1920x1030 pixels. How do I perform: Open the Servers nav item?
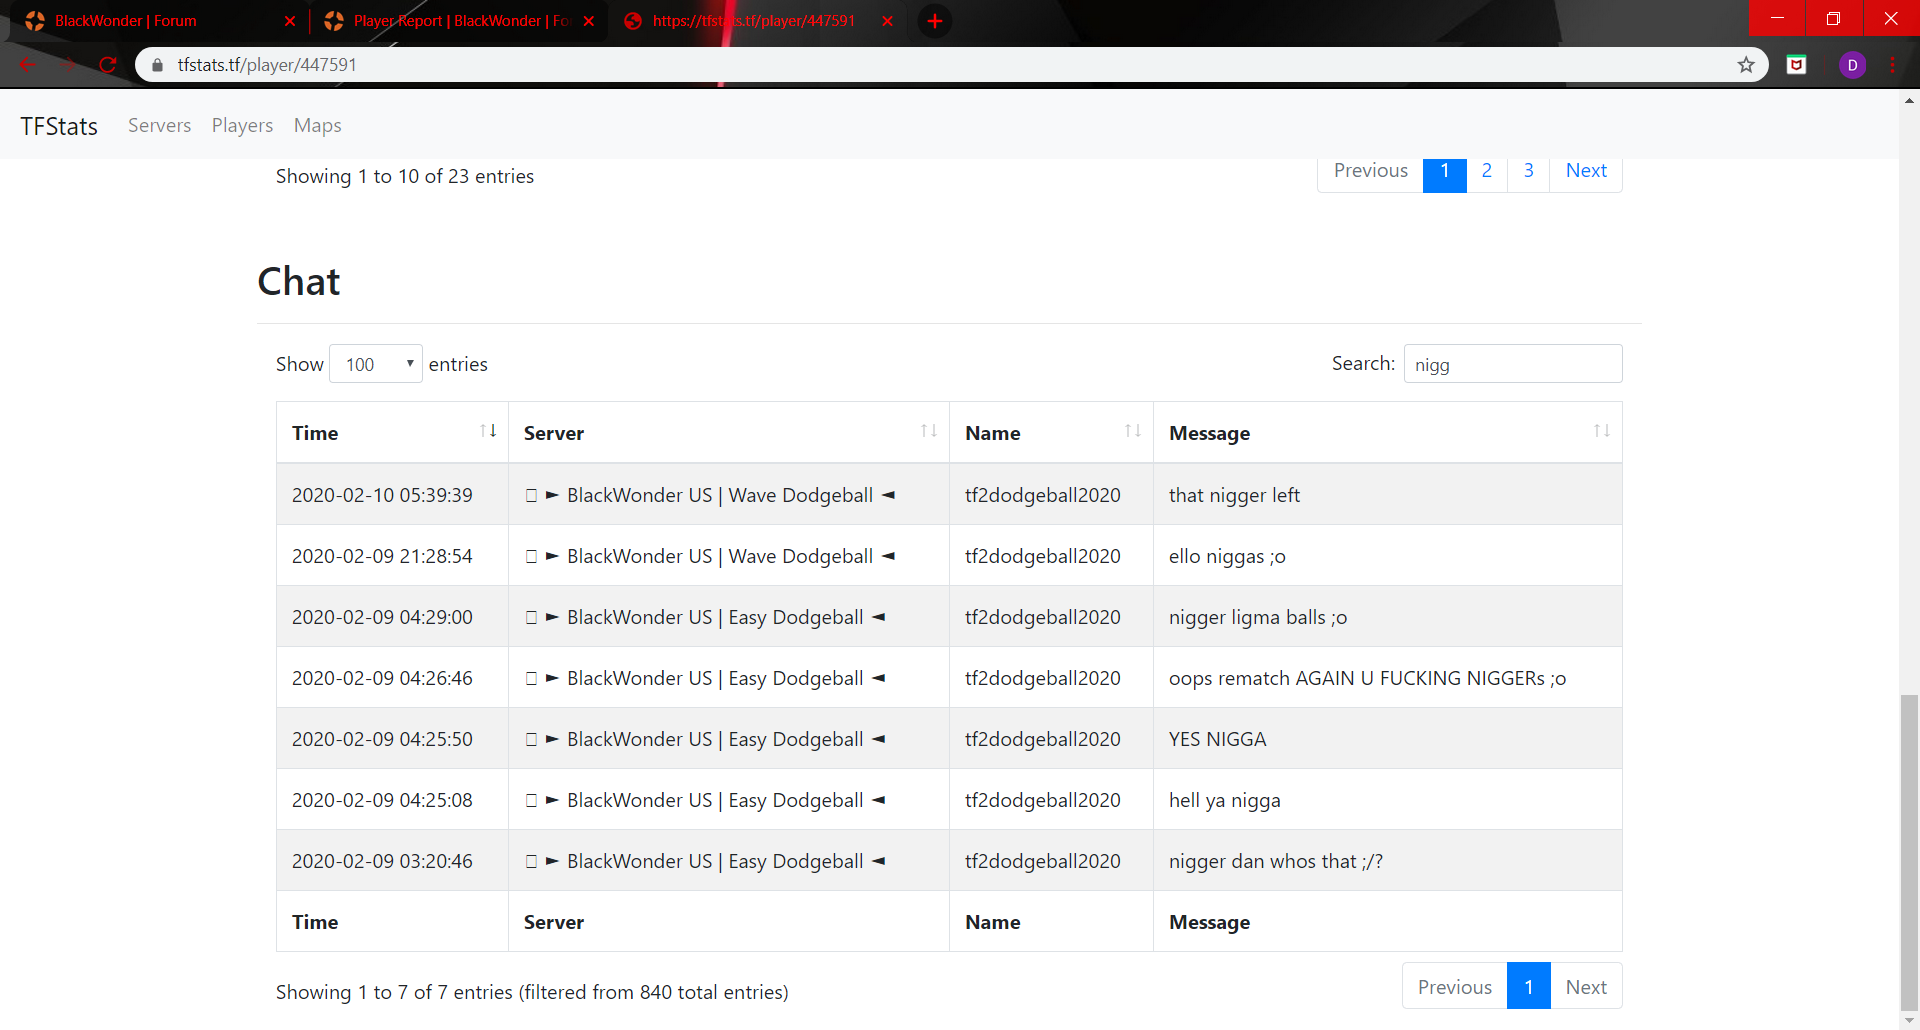[x=159, y=125]
